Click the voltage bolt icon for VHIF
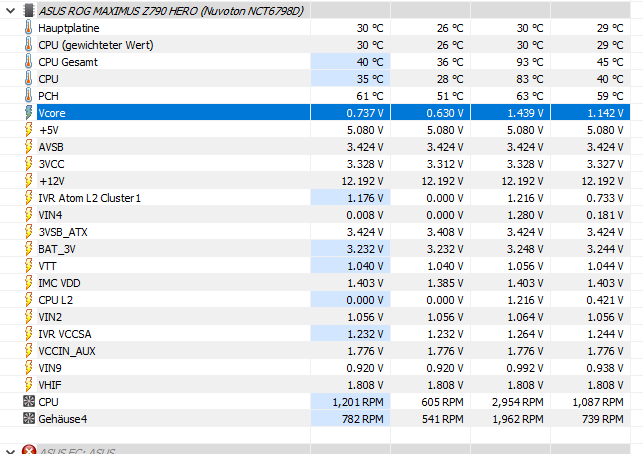 tap(29, 385)
